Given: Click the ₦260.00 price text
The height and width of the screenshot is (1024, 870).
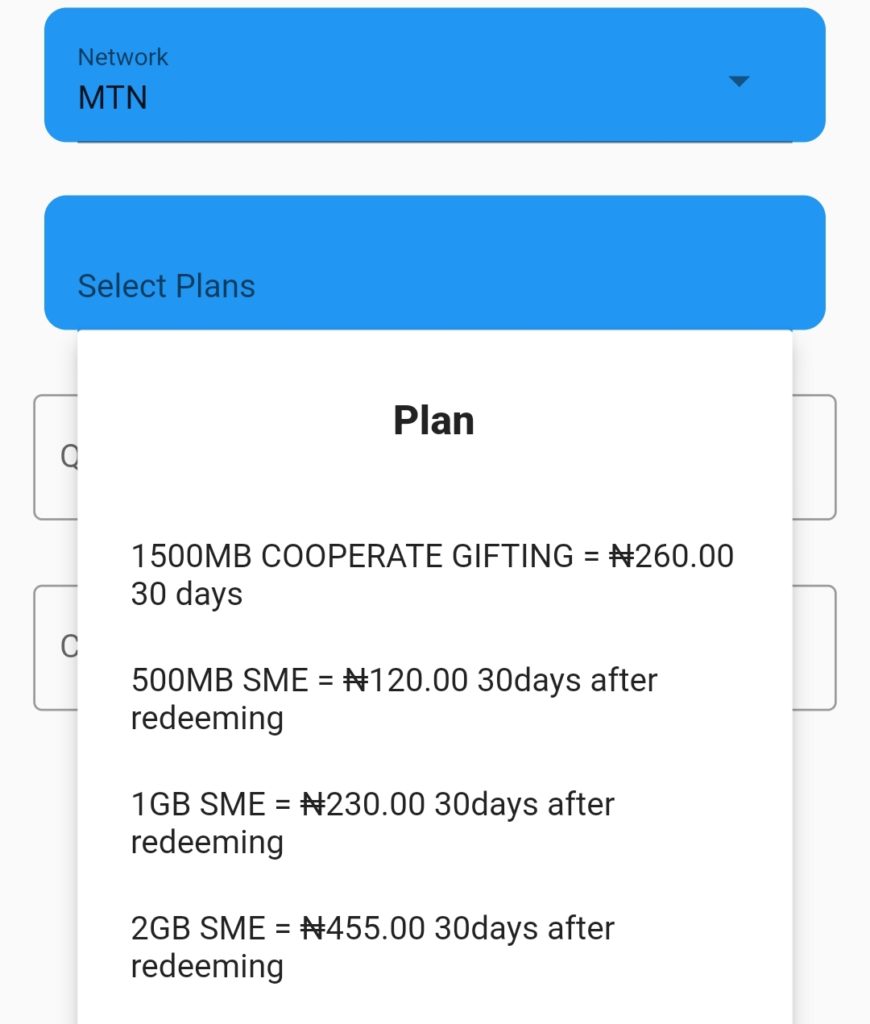Looking at the screenshot, I should pos(672,556).
